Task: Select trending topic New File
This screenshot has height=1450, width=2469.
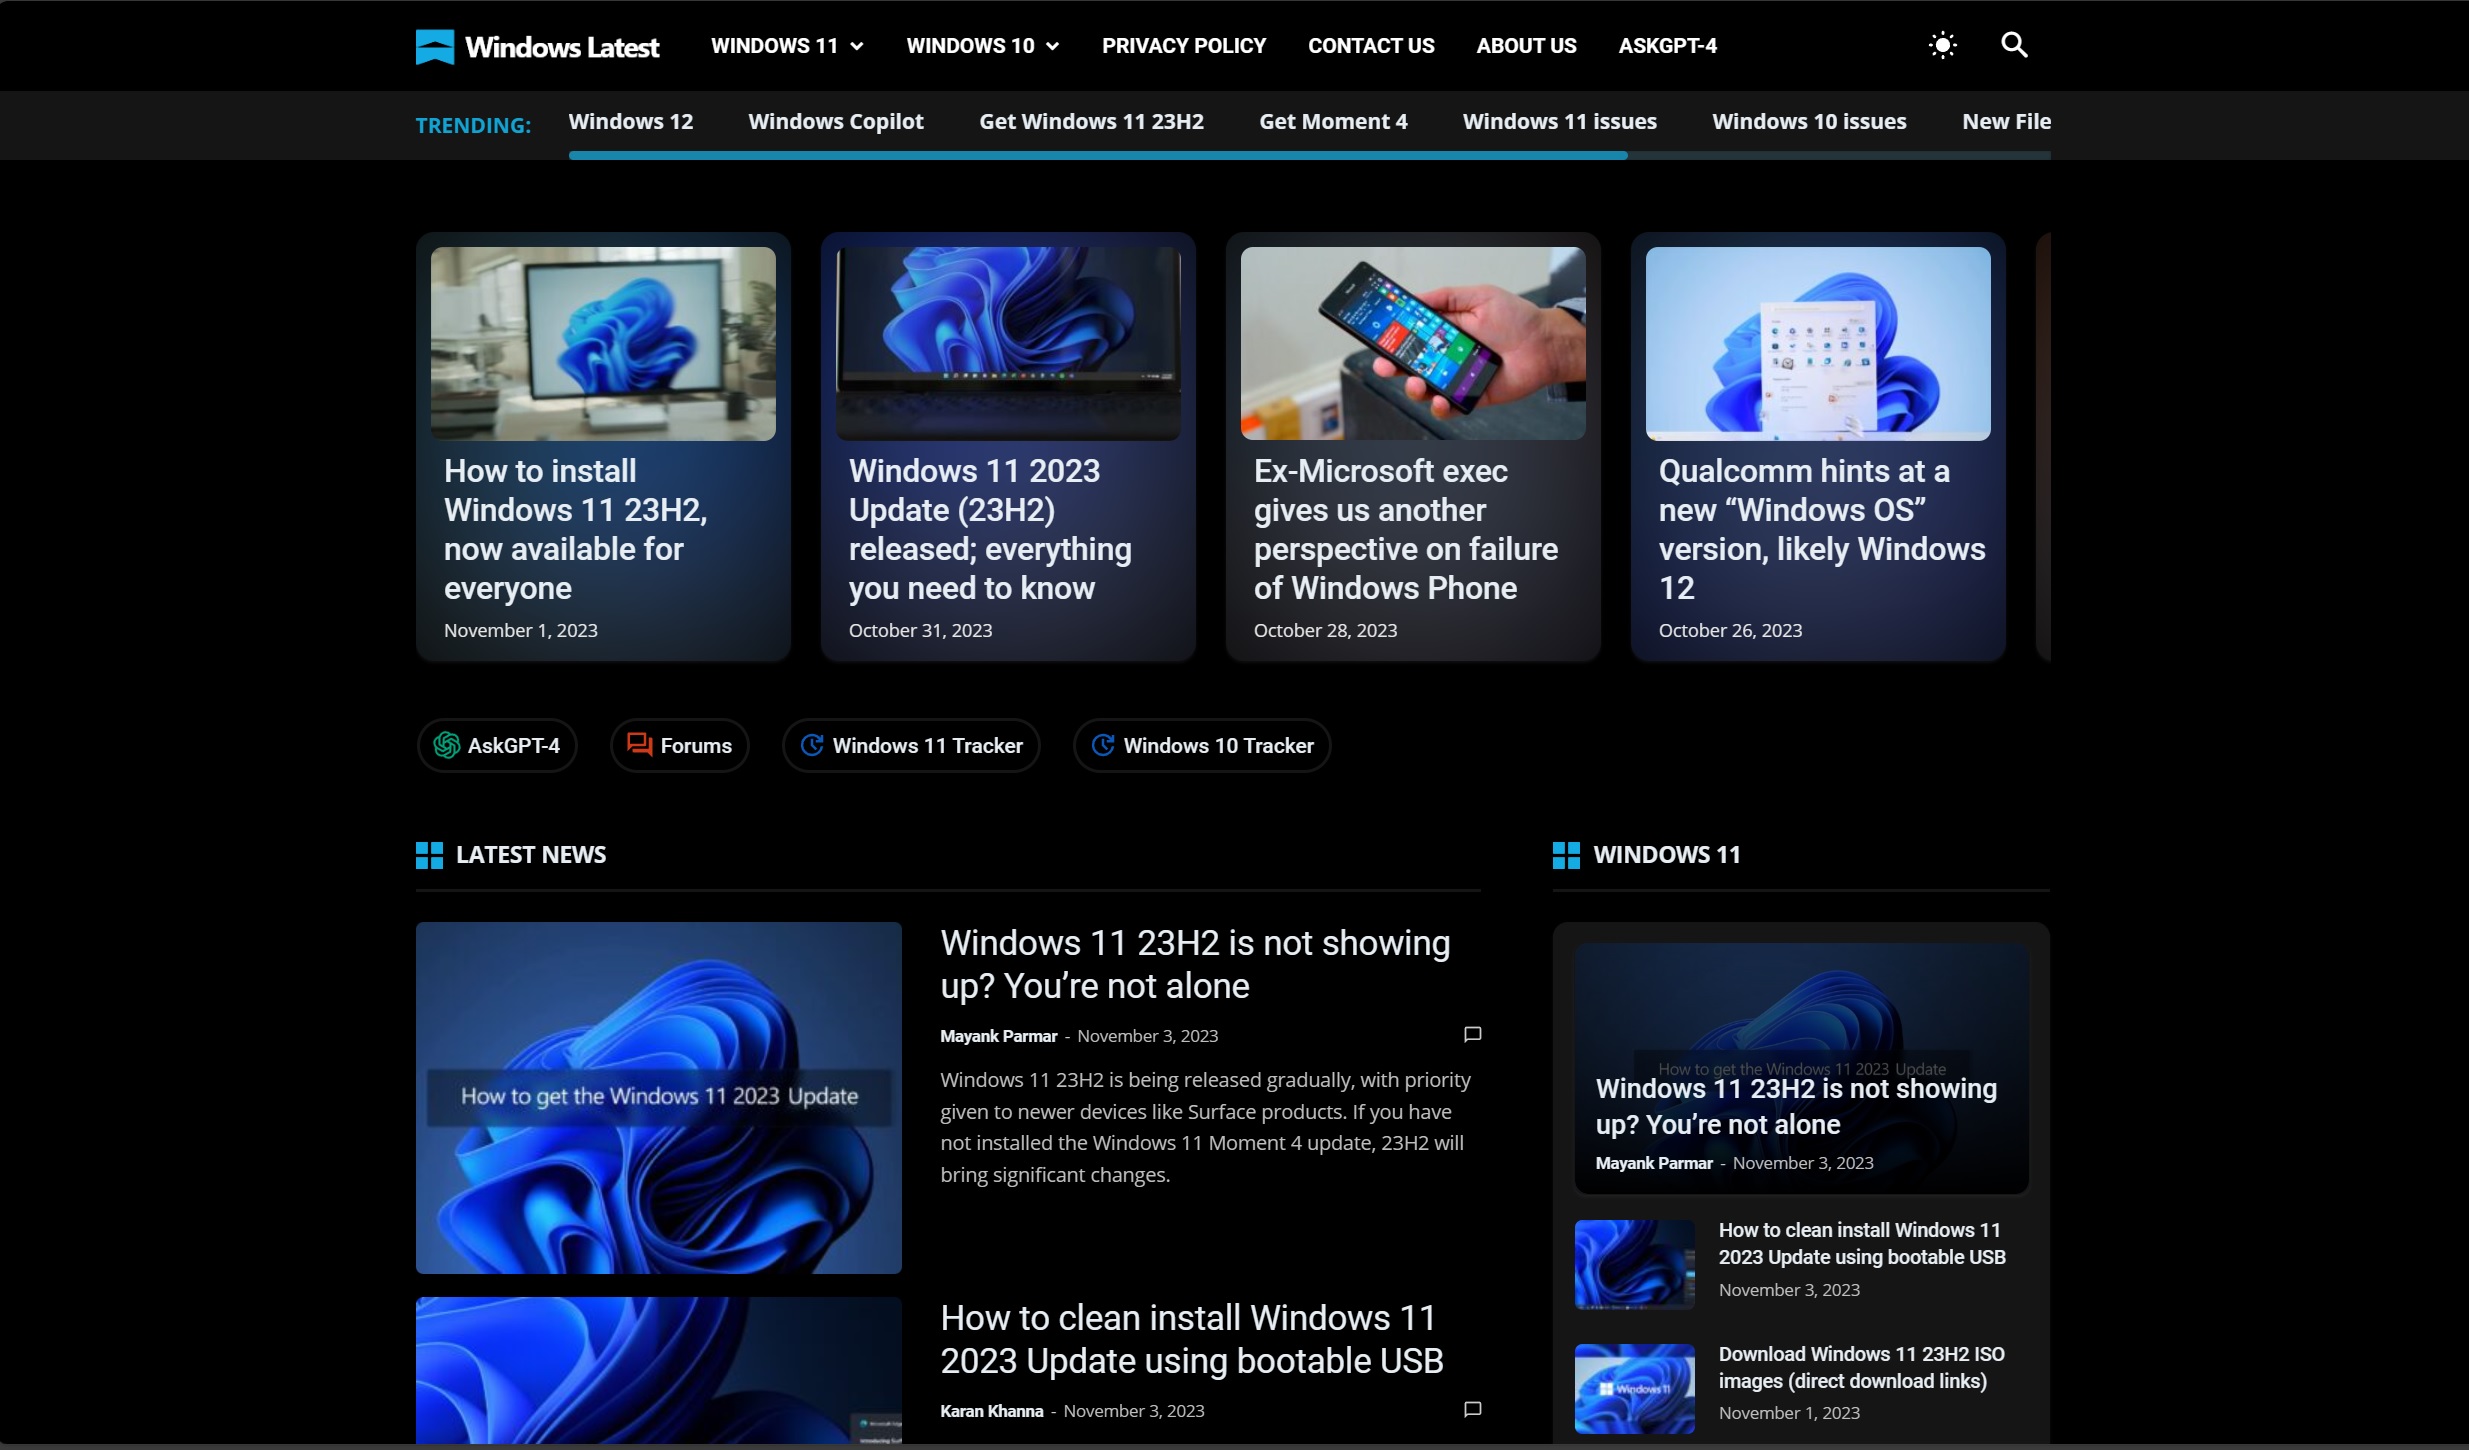Action: pos(2006,121)
